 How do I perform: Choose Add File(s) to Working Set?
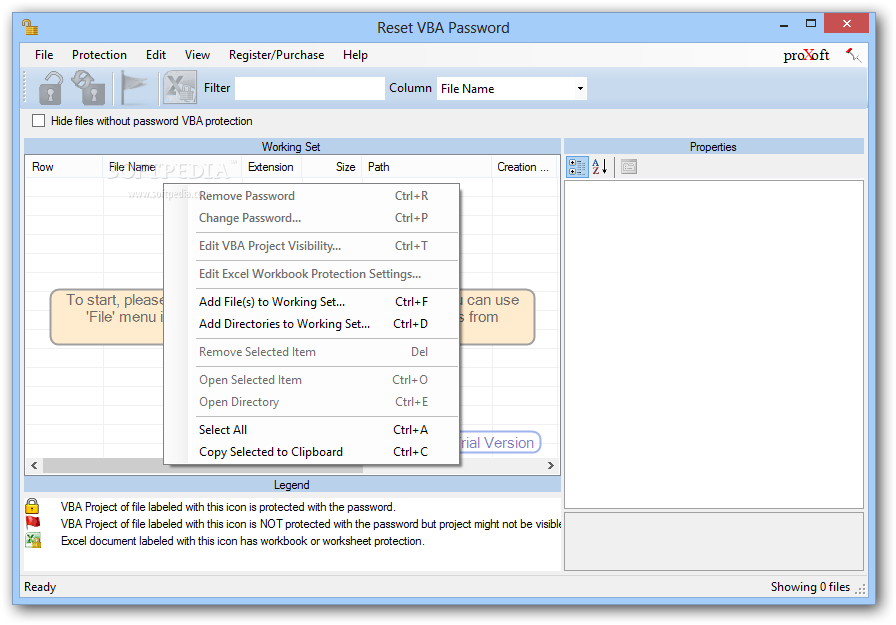[x=311, y=302]
